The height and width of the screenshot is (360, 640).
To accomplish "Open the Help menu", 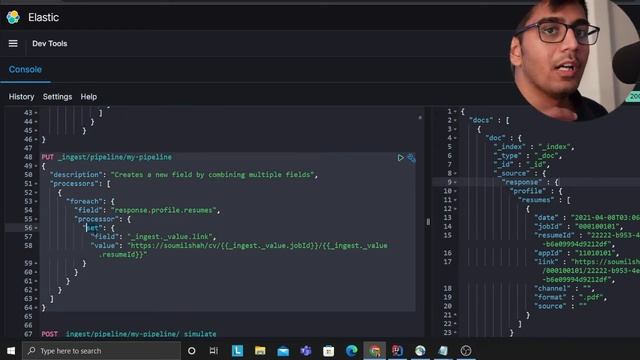I will tap(89, 97).
